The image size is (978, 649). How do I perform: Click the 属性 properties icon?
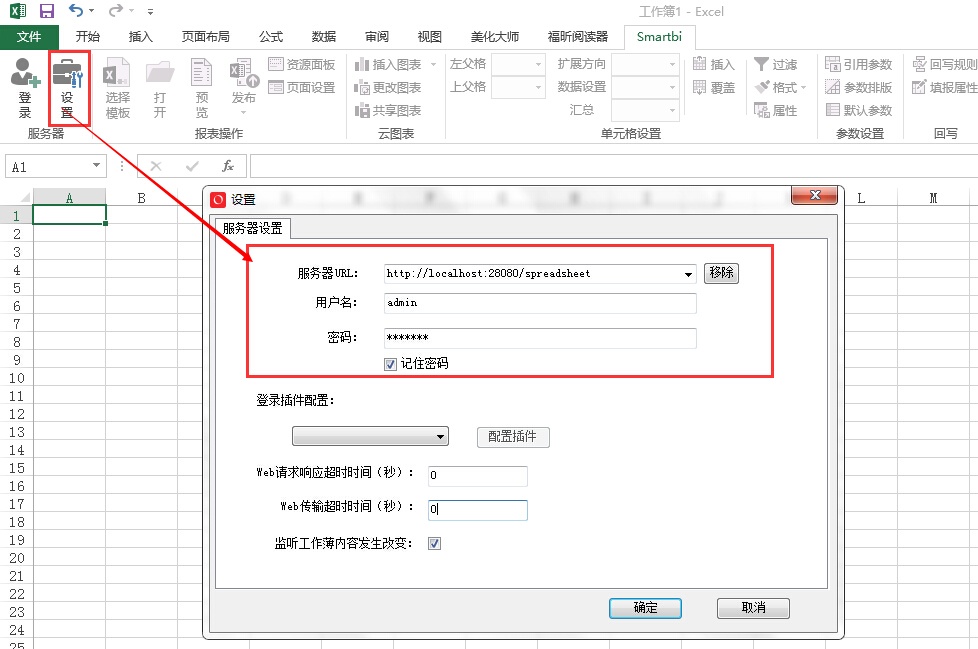(x=775, y=110)
